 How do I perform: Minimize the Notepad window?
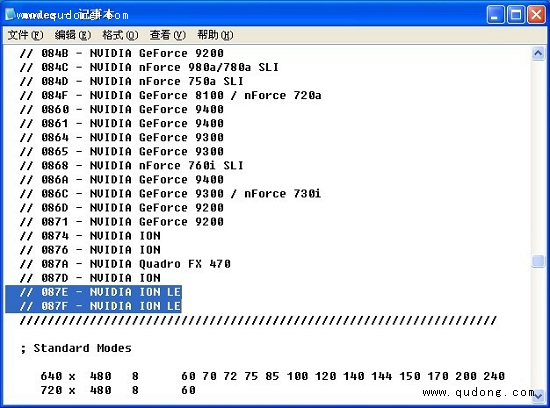click(x=496, y=15)
